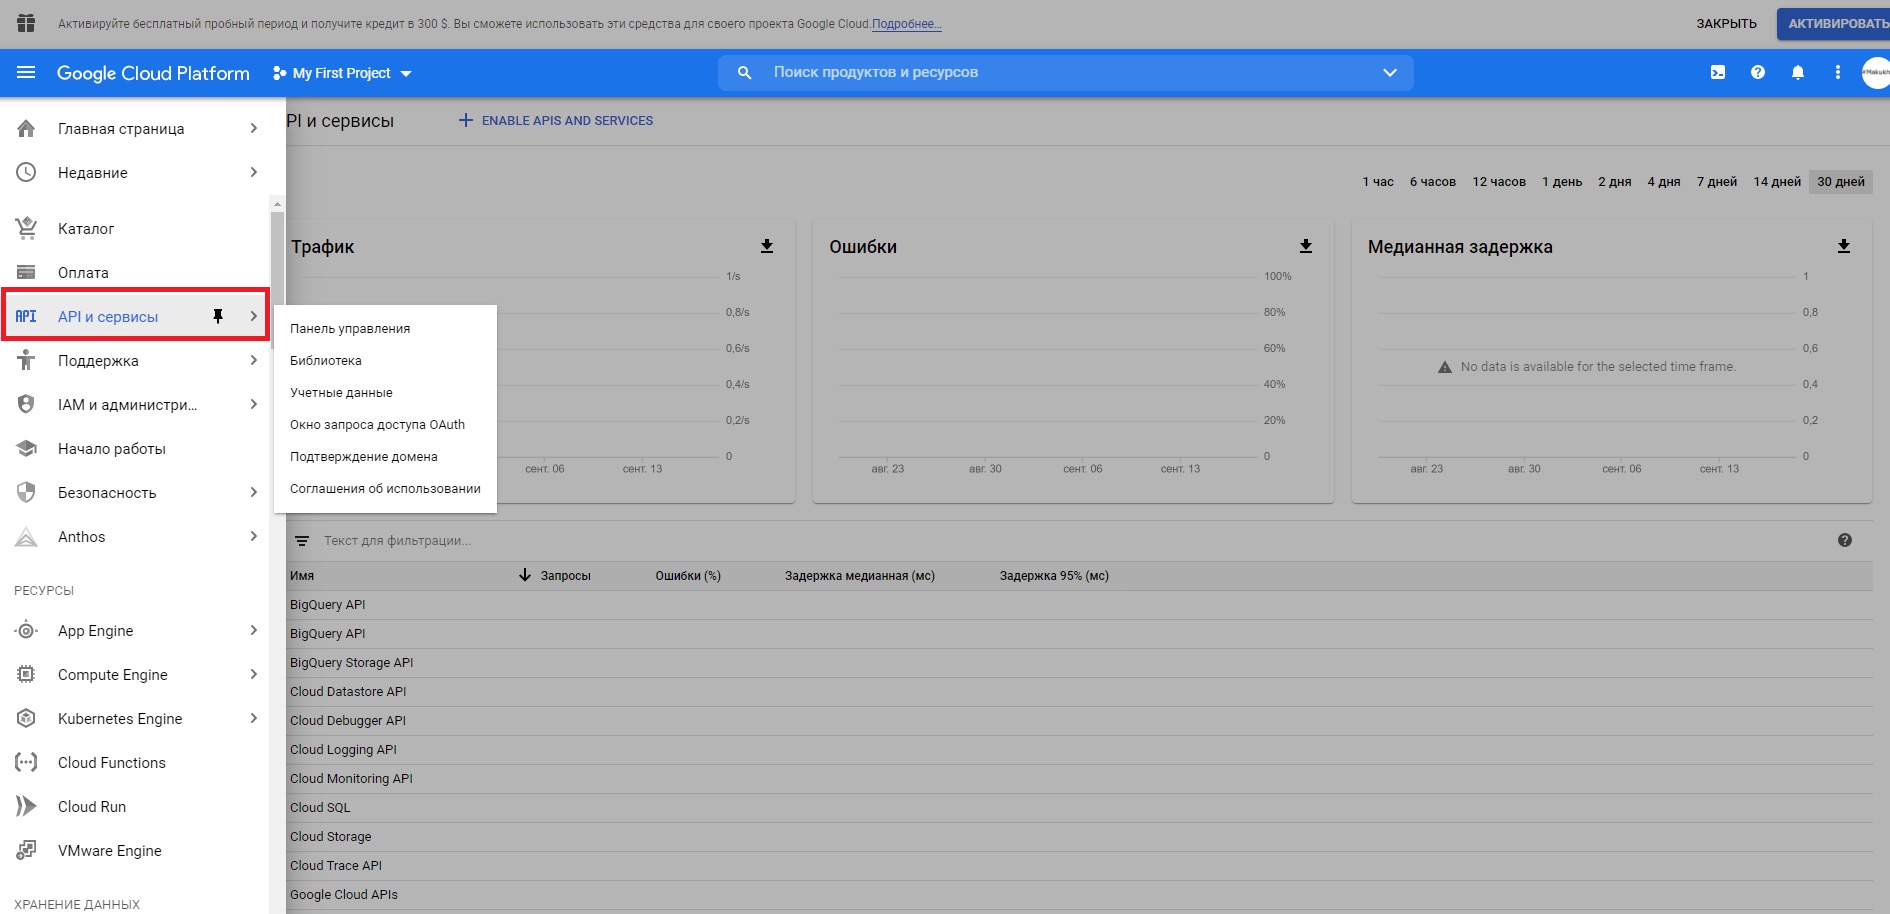Click ЗАКРЫТЬ in the promo banner
Viewport: 1890px width, 914px height.
pyautogui.click(x=1726, y=24)
